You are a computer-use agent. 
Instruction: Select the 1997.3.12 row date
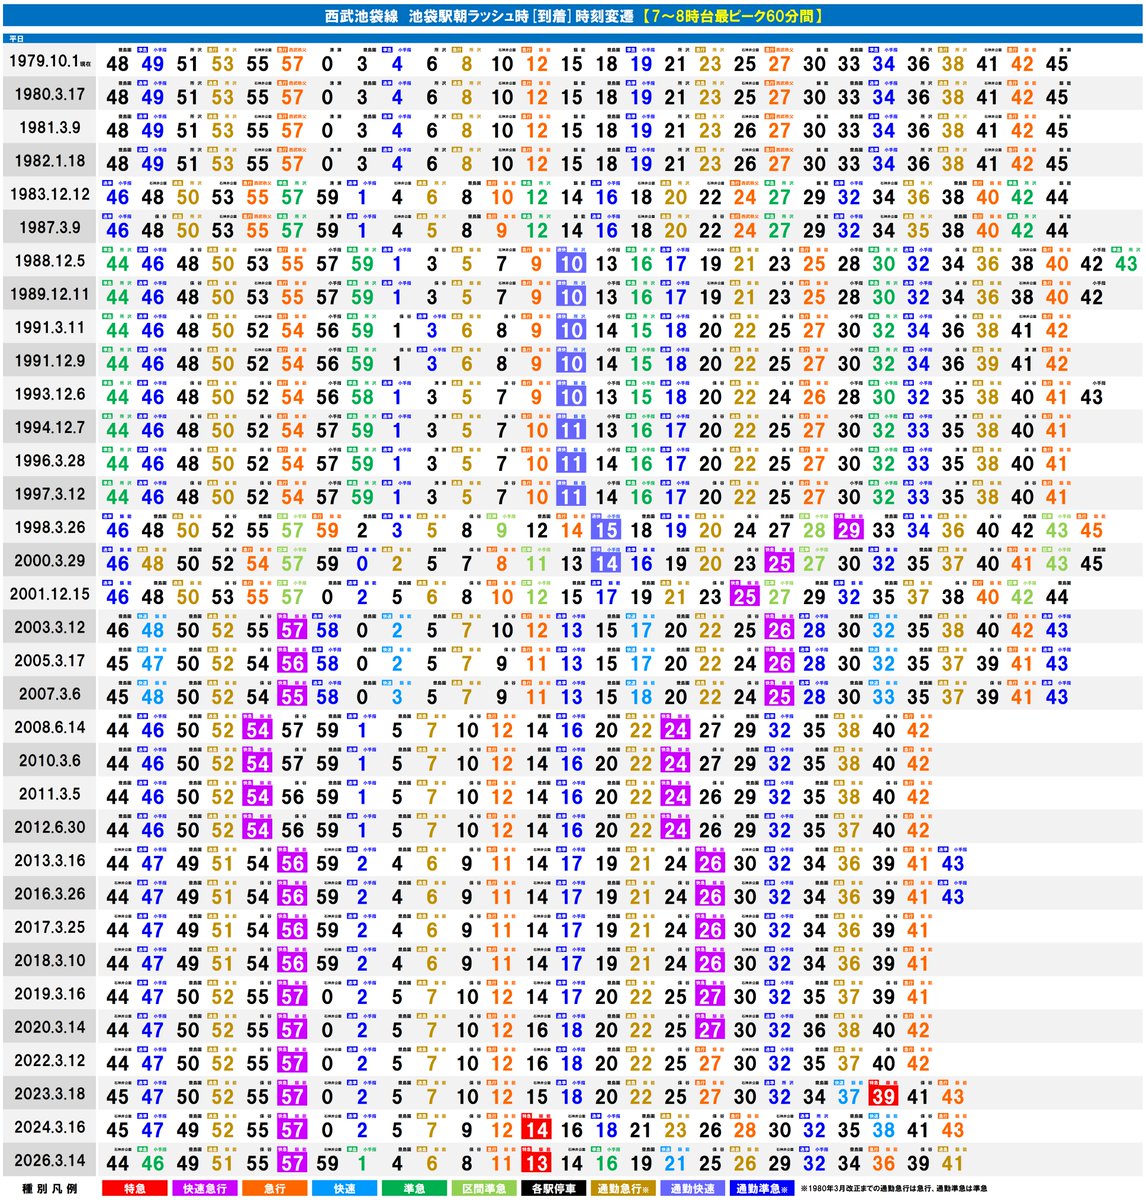click(49, 494)
